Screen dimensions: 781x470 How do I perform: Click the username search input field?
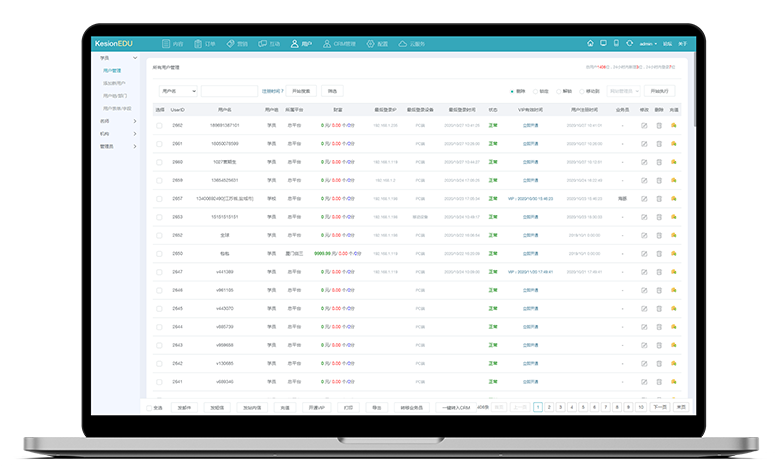[228, 91]
